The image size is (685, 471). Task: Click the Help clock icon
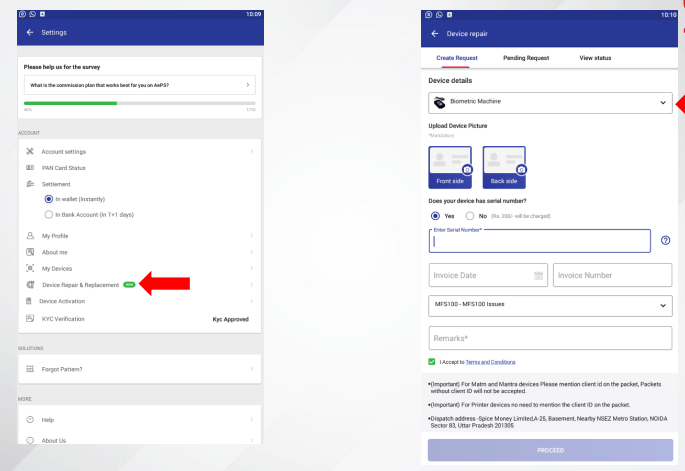[30, 419]
